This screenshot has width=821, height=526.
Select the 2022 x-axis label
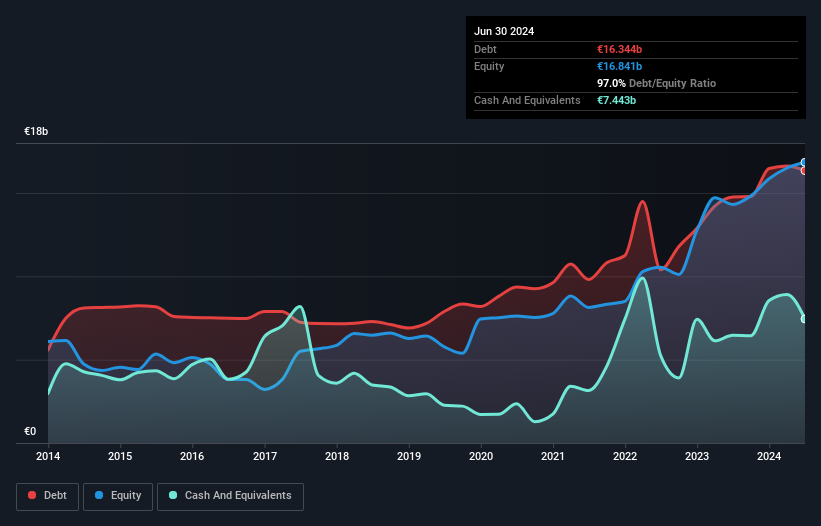(625, 455)
